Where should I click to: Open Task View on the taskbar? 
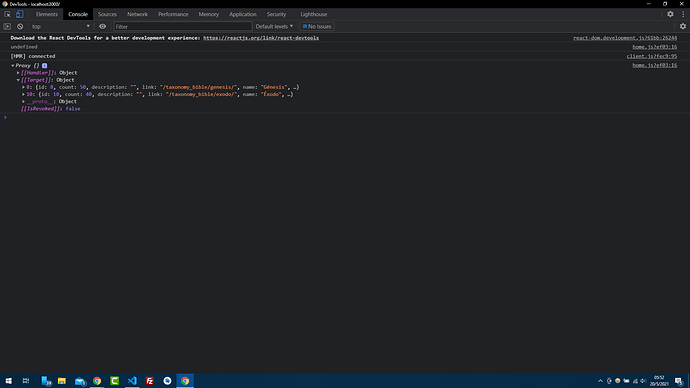click(x=26, y=381)
